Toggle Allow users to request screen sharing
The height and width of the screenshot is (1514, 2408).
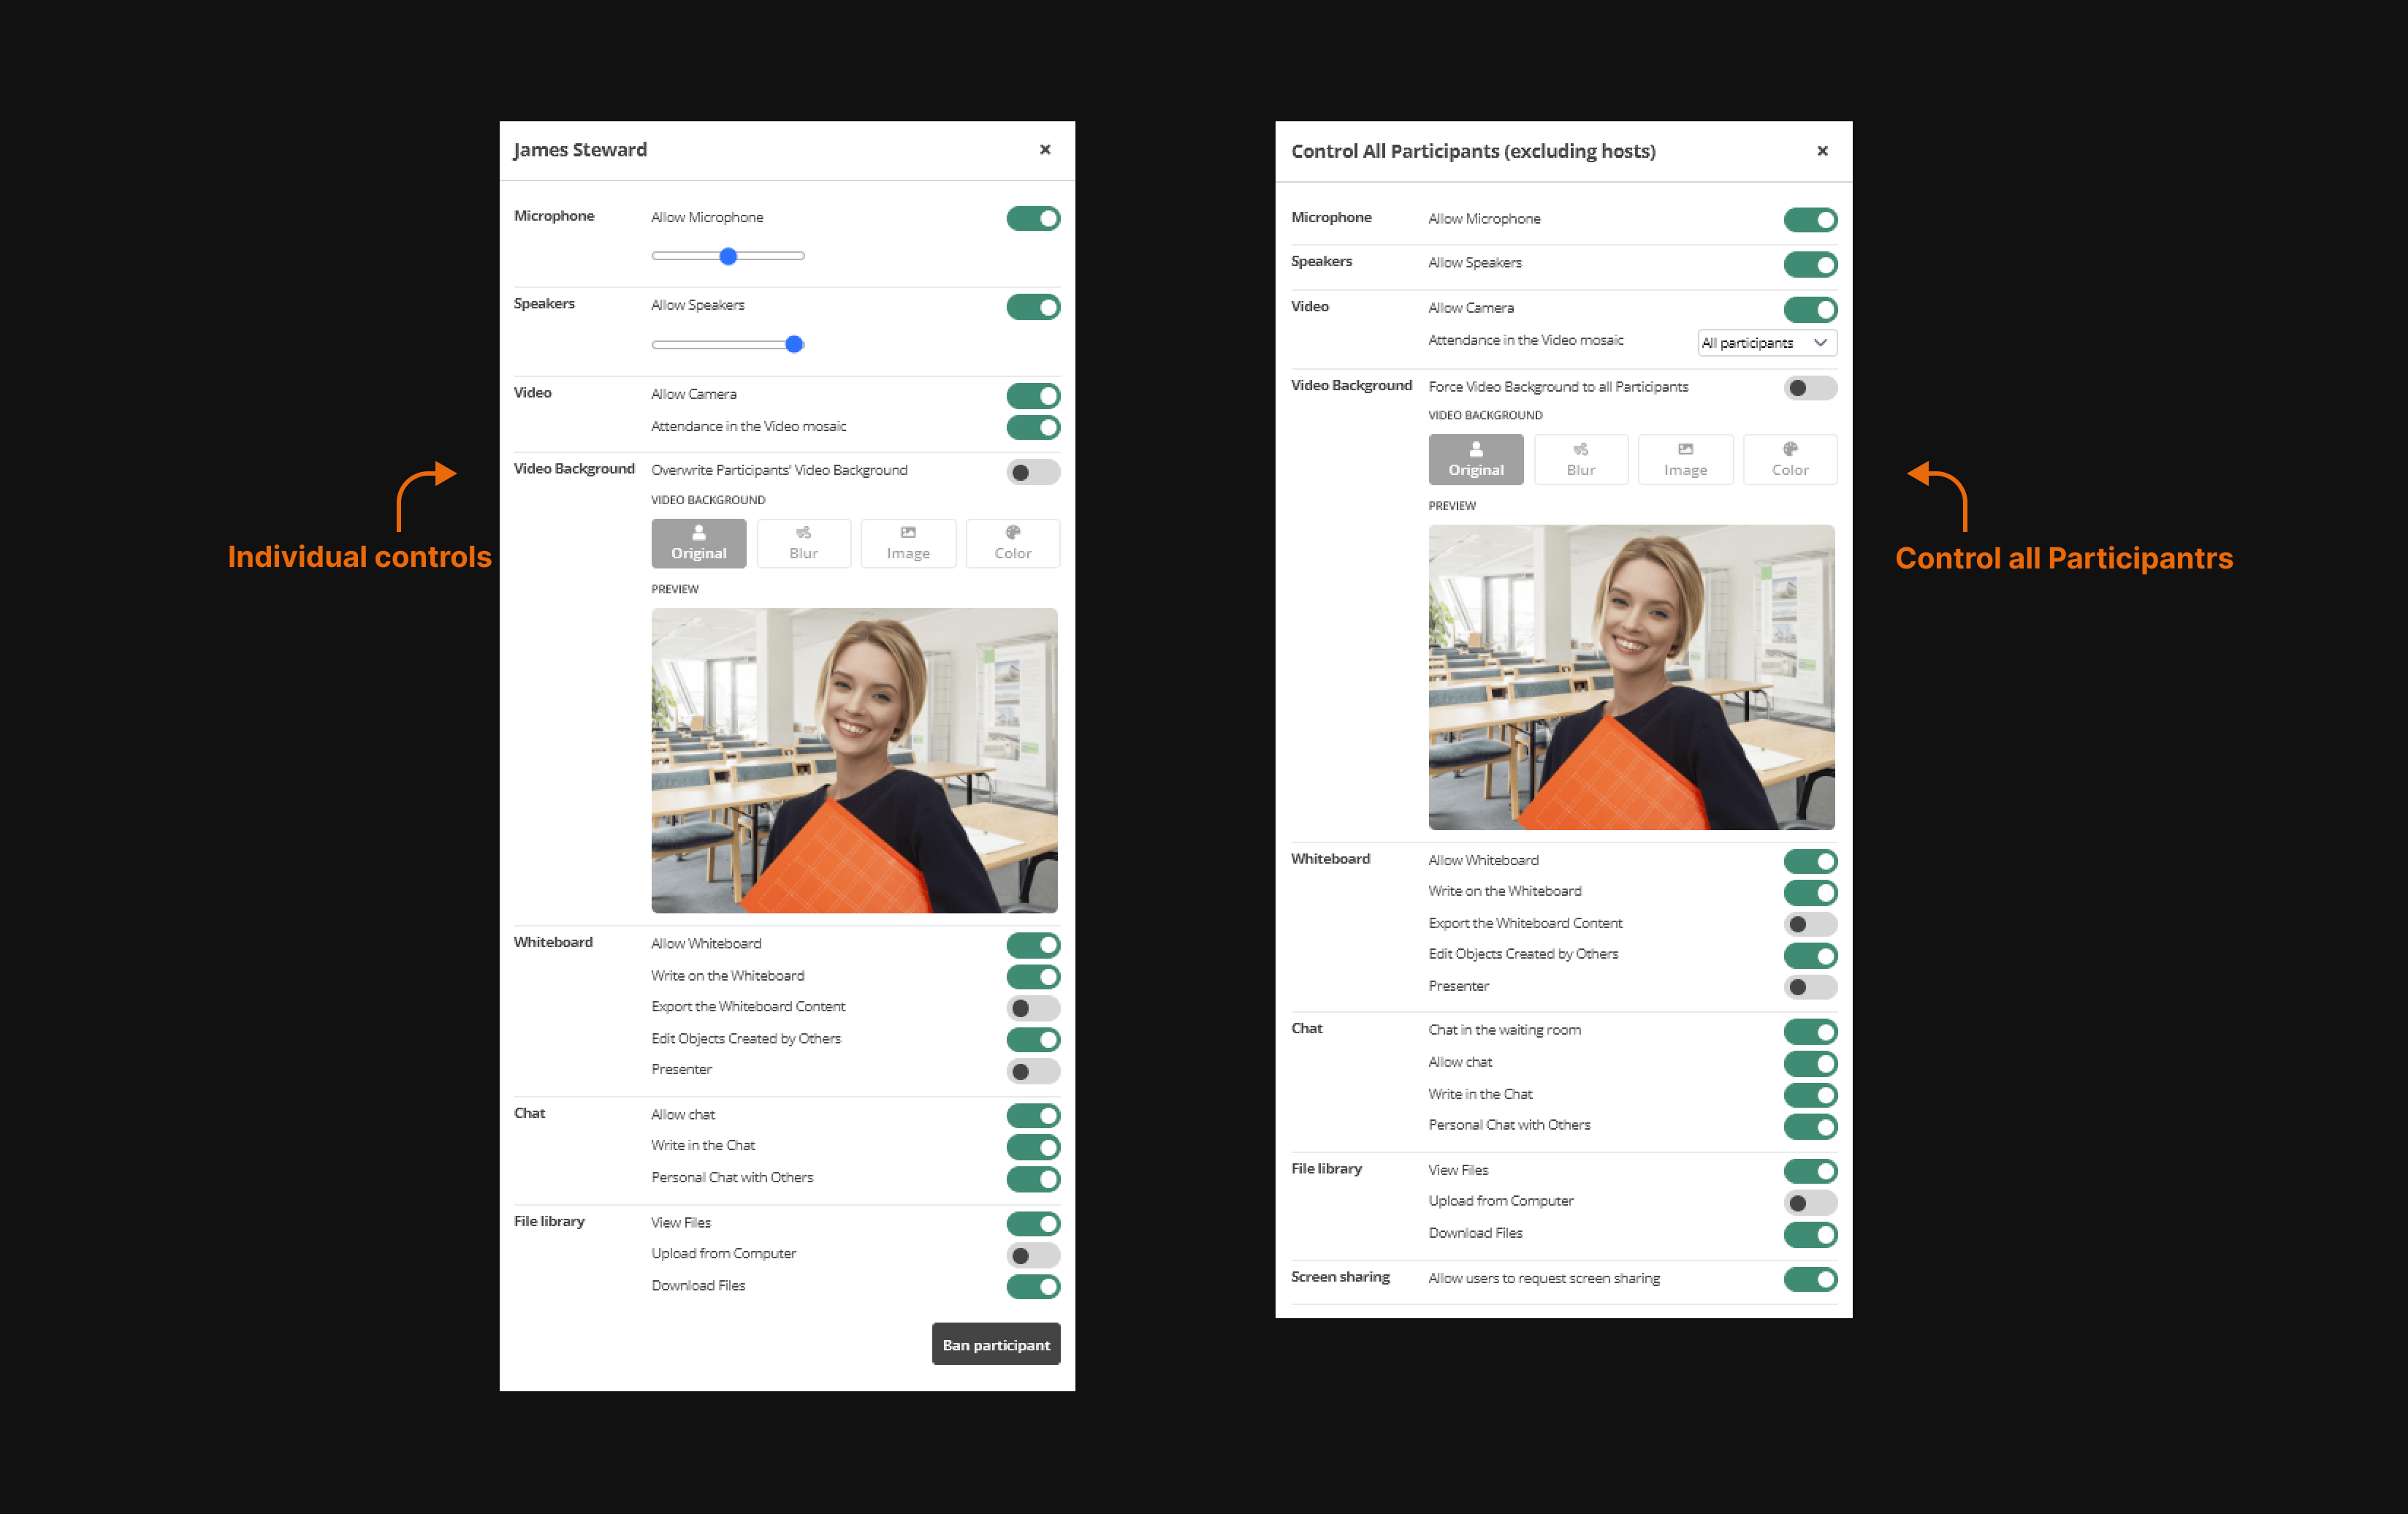pyautogui.click(x=1810, y=1280)
